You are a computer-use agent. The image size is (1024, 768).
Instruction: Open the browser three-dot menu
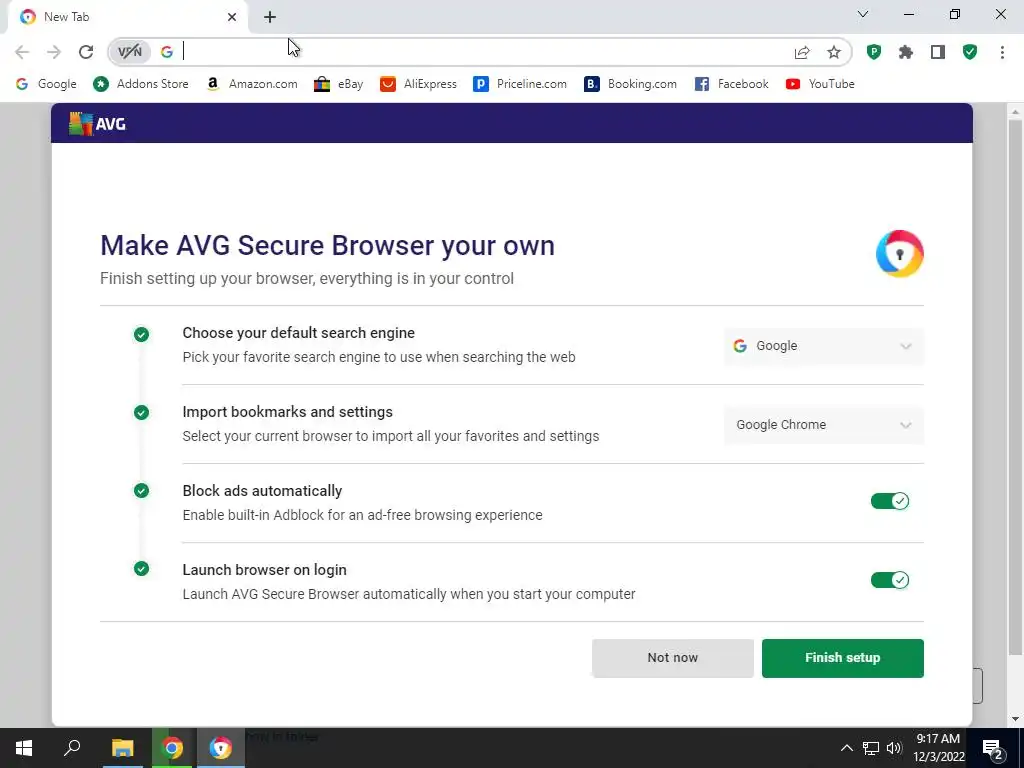tap(1002, 52)
